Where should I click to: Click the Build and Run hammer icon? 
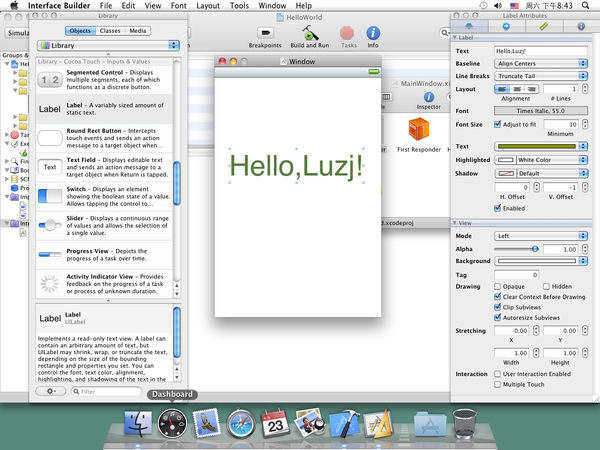point(310,33)
